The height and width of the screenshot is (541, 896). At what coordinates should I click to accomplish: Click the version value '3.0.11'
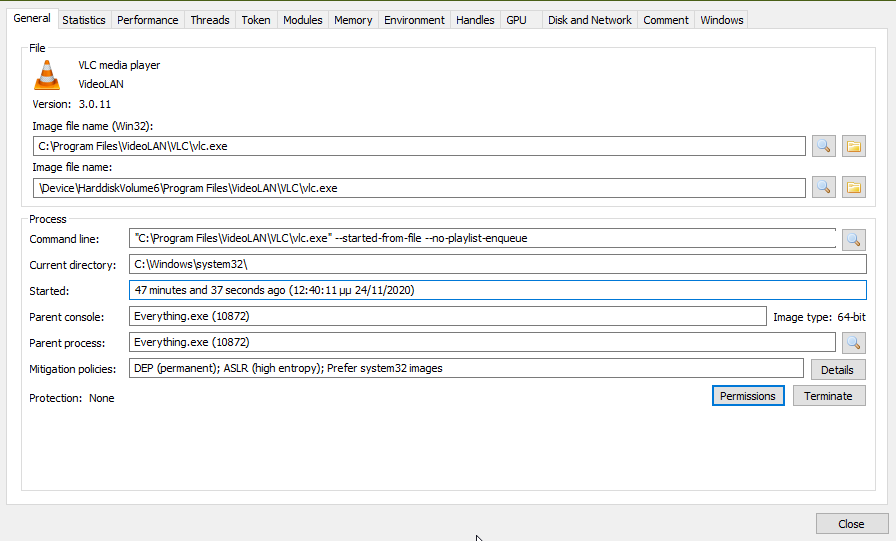pos(95,104)
